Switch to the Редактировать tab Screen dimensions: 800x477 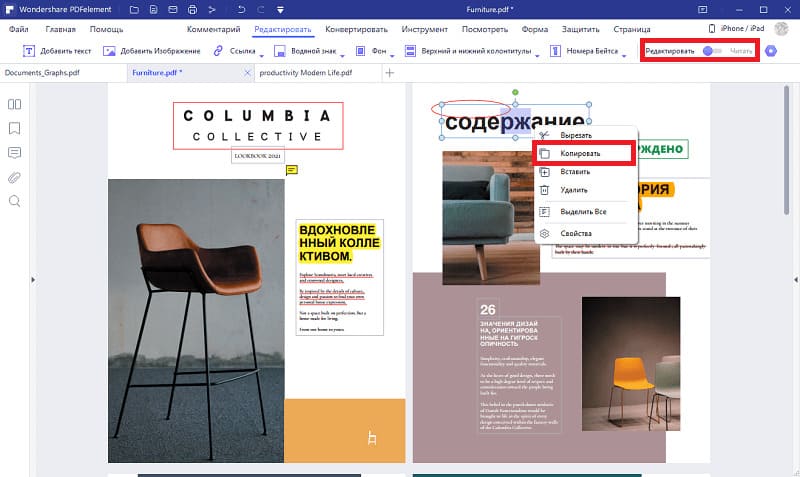(x=283, y=29)
